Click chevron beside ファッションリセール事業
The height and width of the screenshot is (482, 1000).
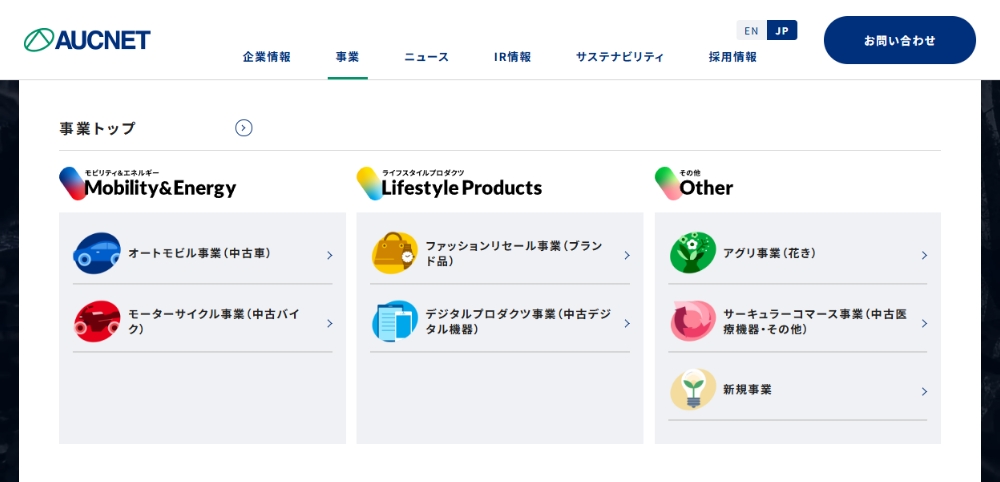tap(627, 255)
